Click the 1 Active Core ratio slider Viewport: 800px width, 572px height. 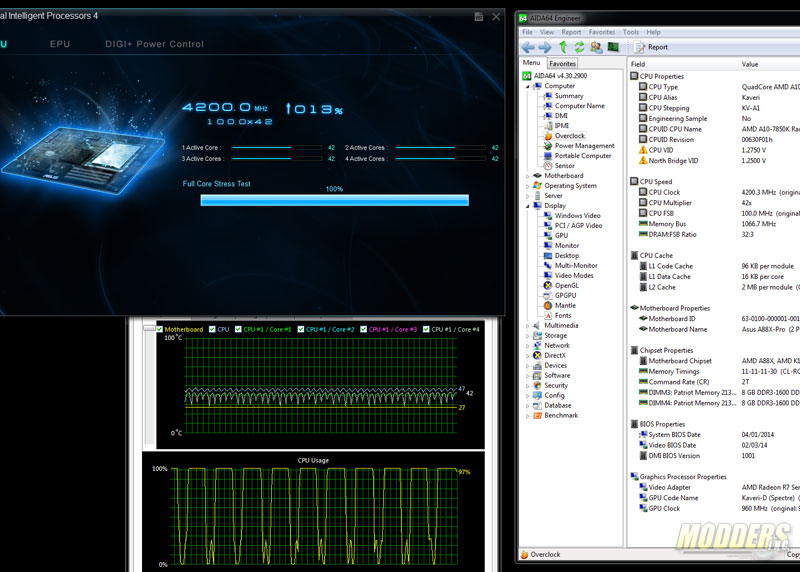[x=277, y=147]
